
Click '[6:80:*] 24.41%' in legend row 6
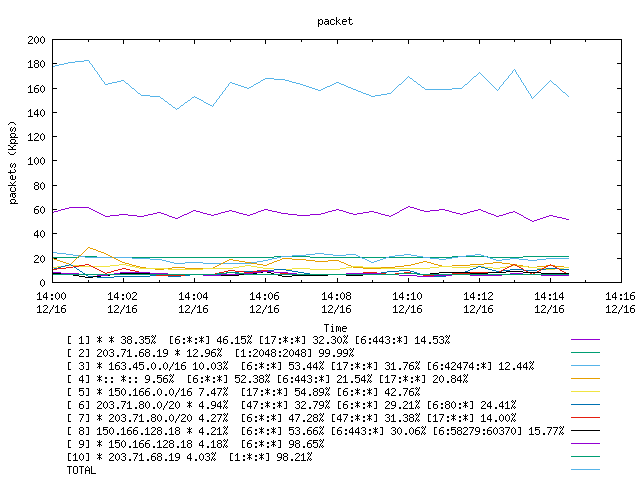[471, 405]
